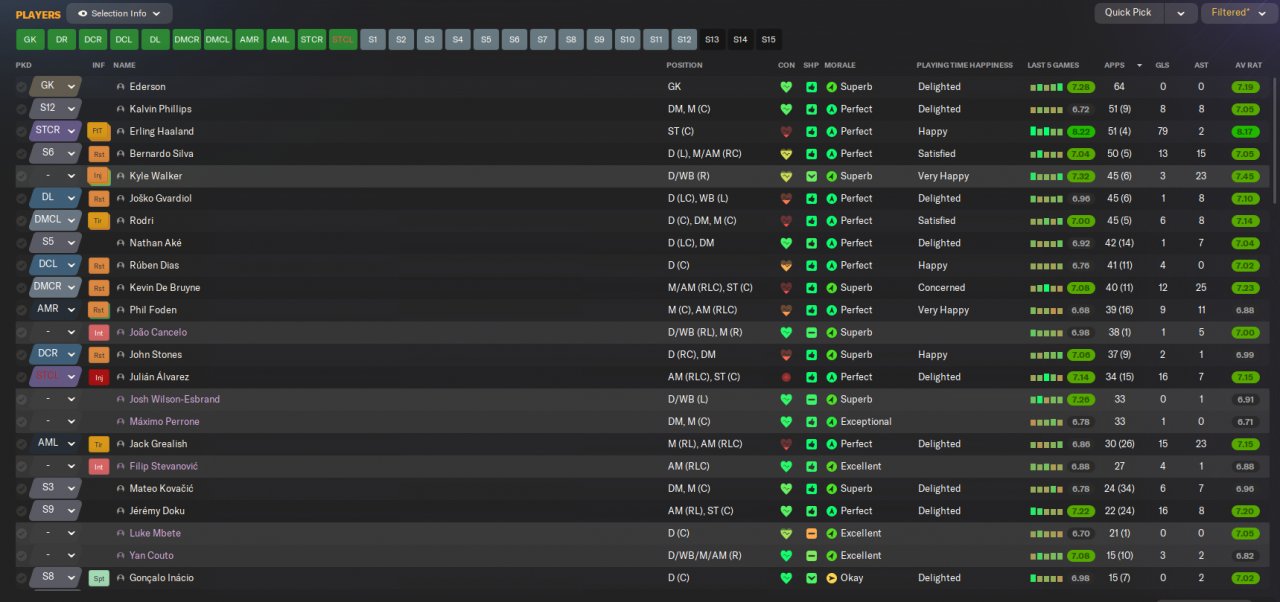Open Julián Álvarez's STCL position dropdown
The height and width of the screenshot is (602, 1280).
coord(71,377)
